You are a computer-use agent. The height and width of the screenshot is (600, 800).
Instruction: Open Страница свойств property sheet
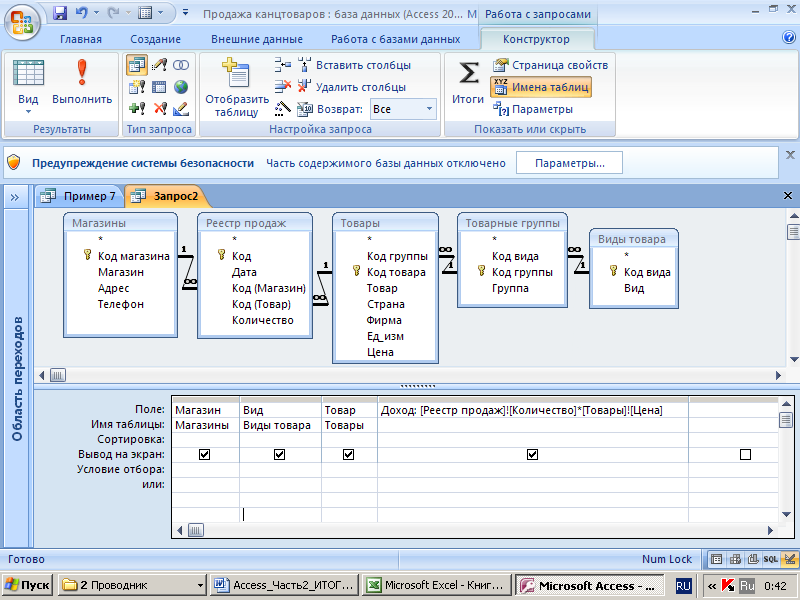(x=550, y=65)
